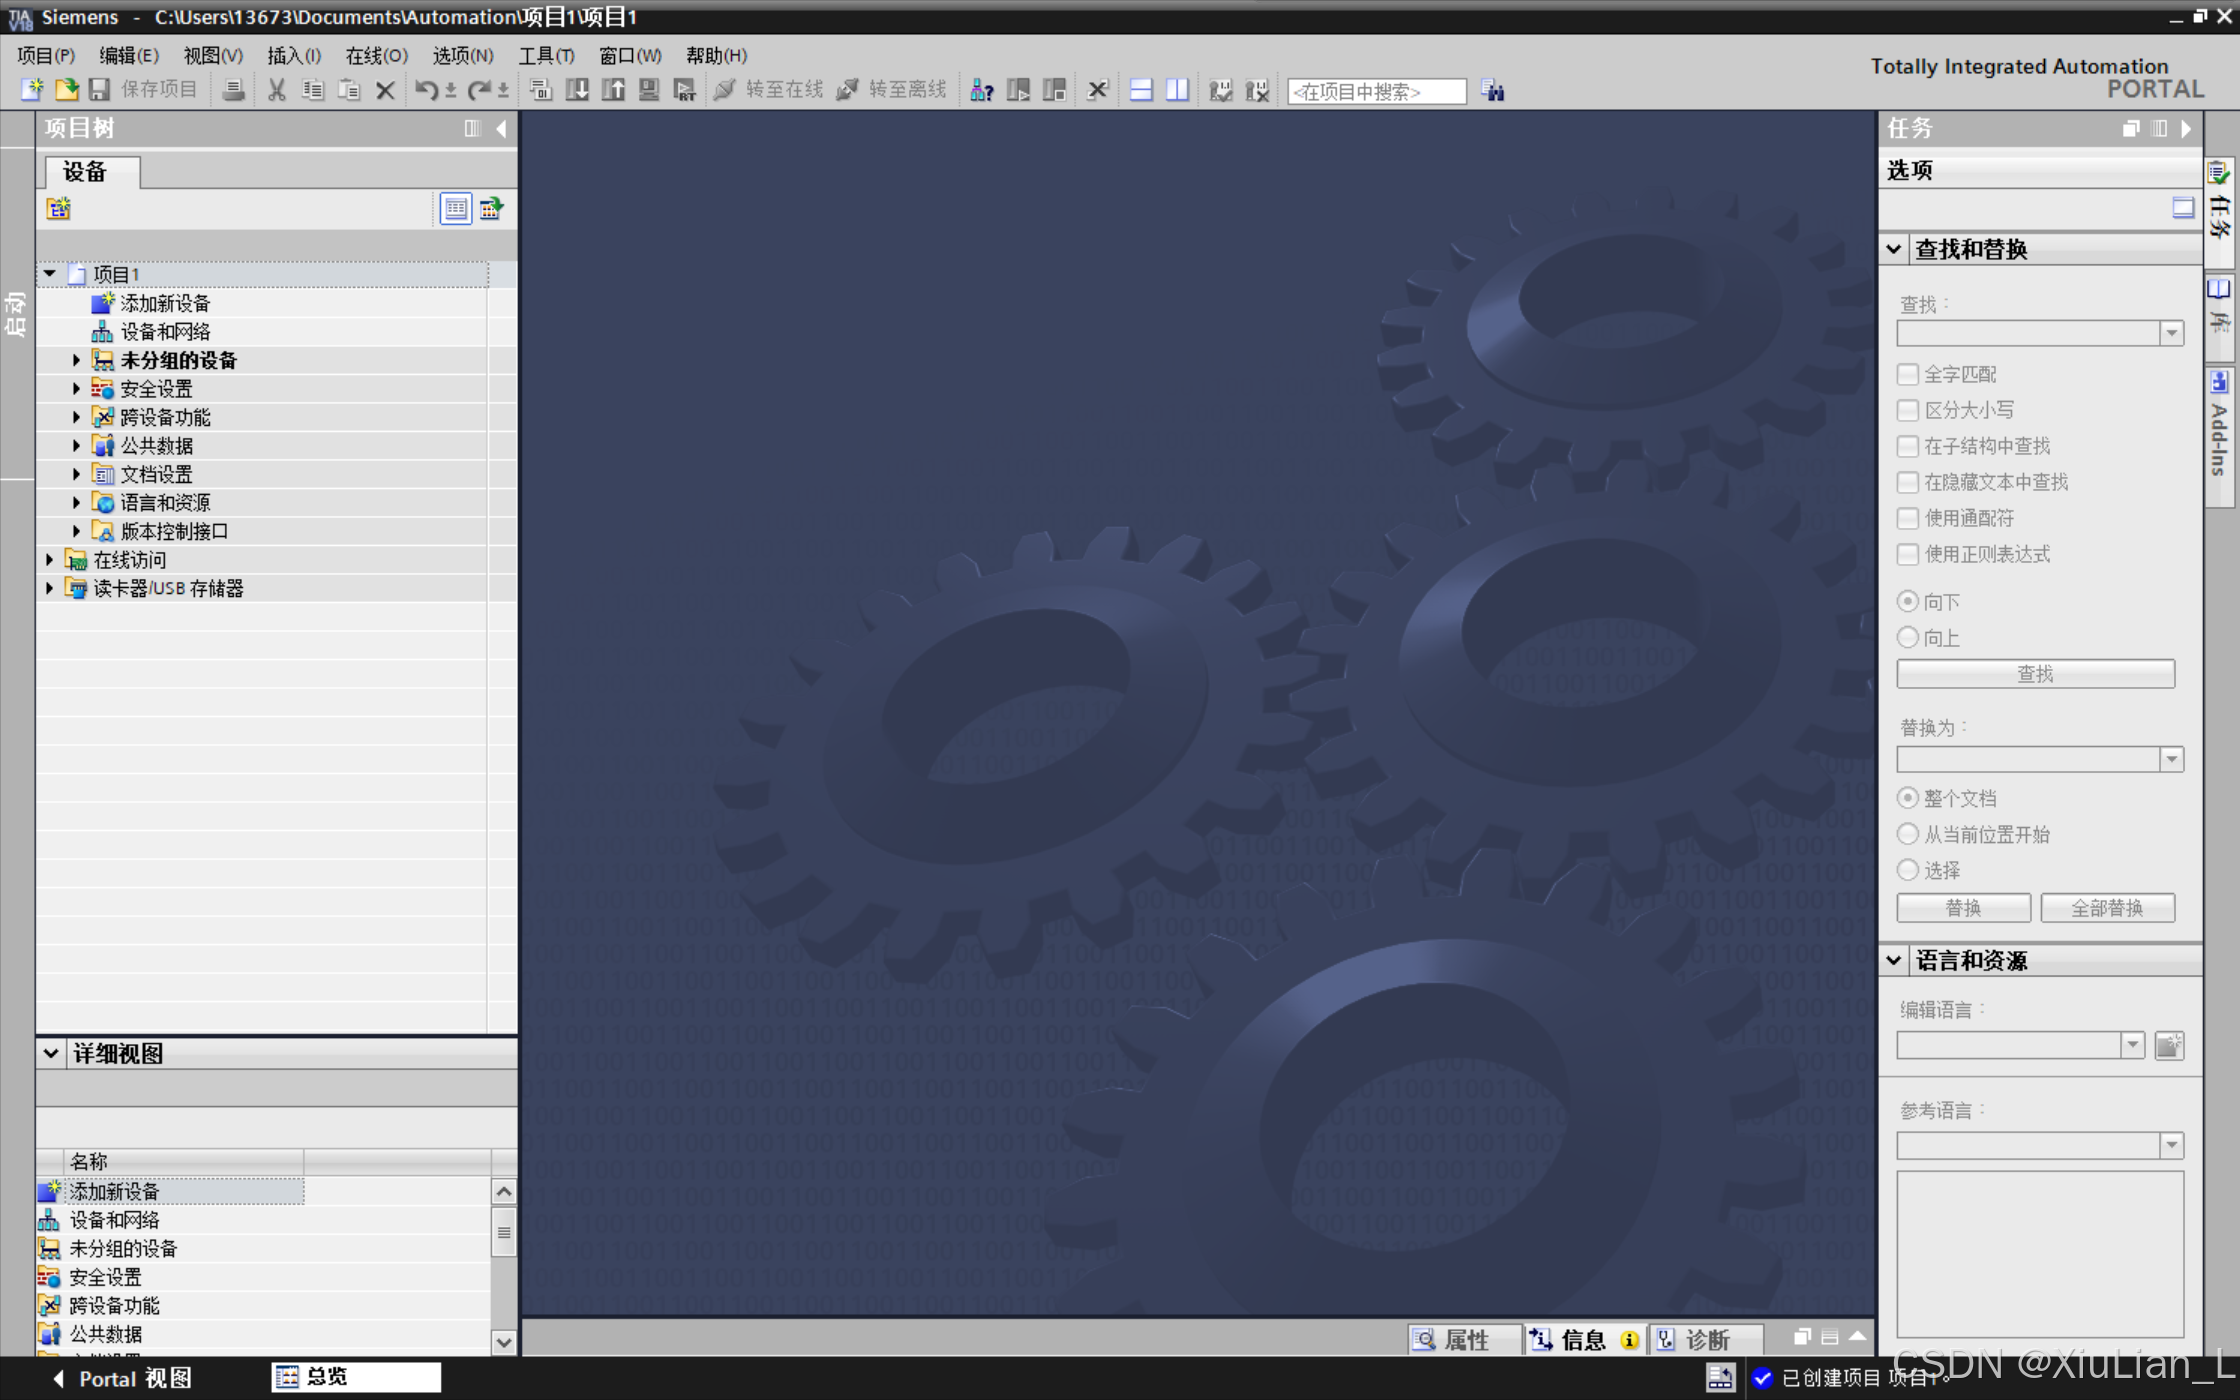Expand the 未分组的设备 tree node
Screen dimensions: 2240x1400
tap(76, 360)
